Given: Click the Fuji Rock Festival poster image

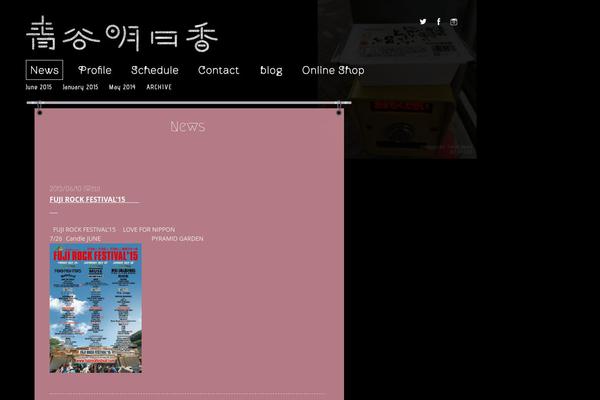Looking at the screenshot, I should (x=96, y=308).
